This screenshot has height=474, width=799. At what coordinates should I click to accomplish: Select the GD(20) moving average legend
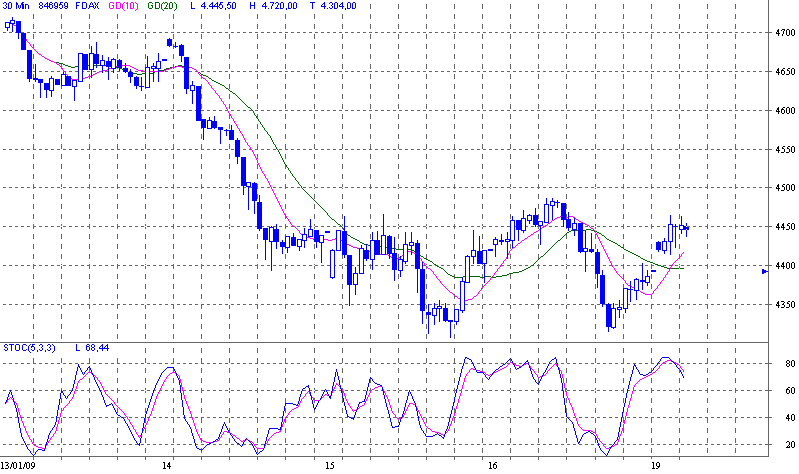(162, 6)
